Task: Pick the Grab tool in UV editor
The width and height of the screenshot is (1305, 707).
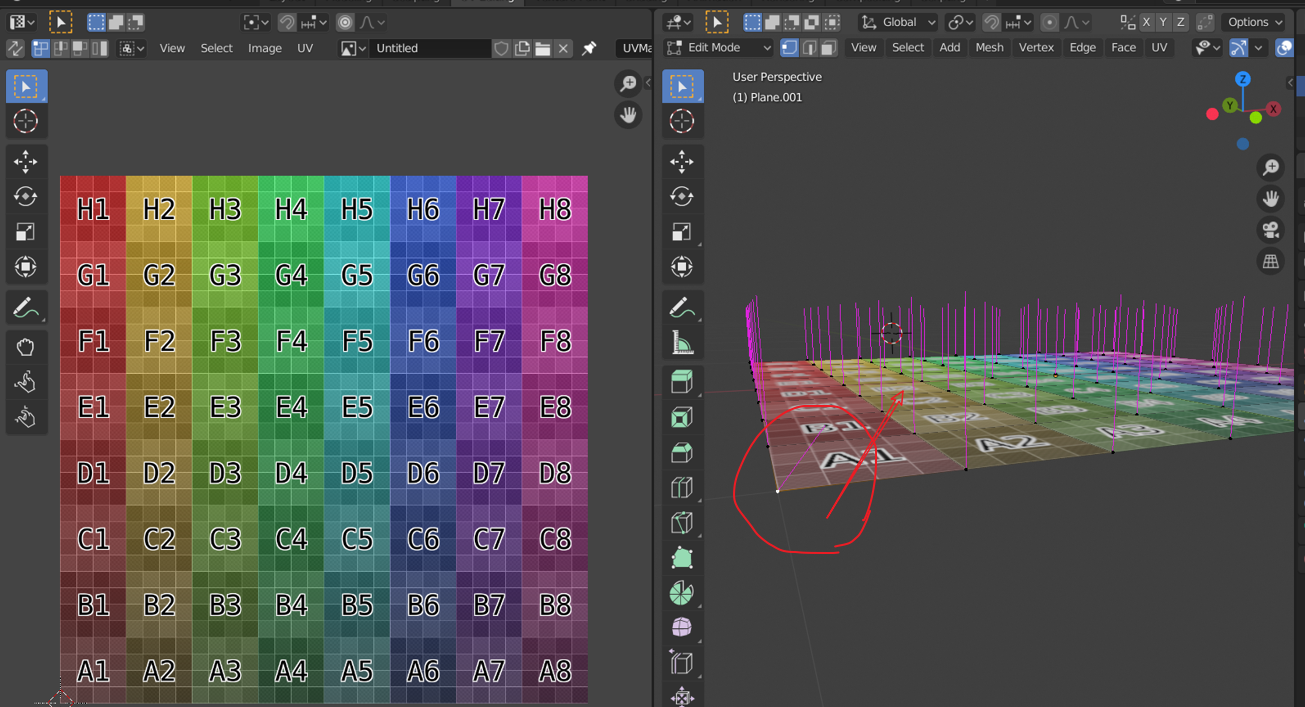Action: click(x=25, y=347)
